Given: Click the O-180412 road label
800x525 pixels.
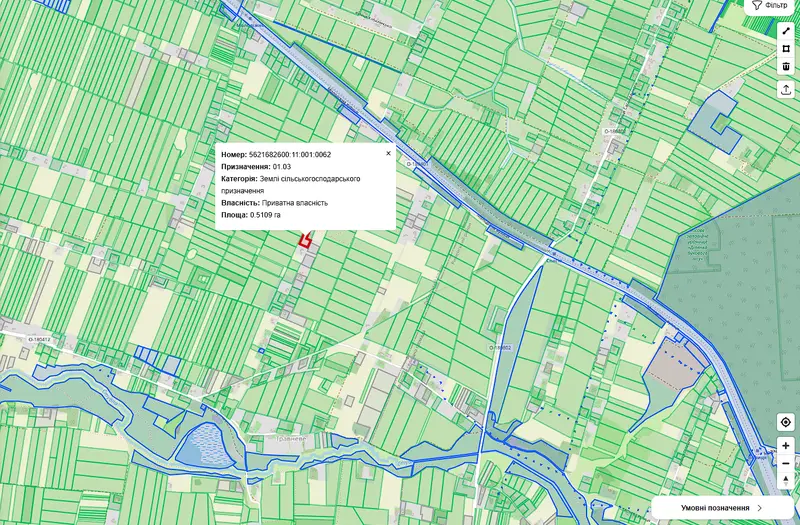Looking at the screenshot, I should pos(39,339).
